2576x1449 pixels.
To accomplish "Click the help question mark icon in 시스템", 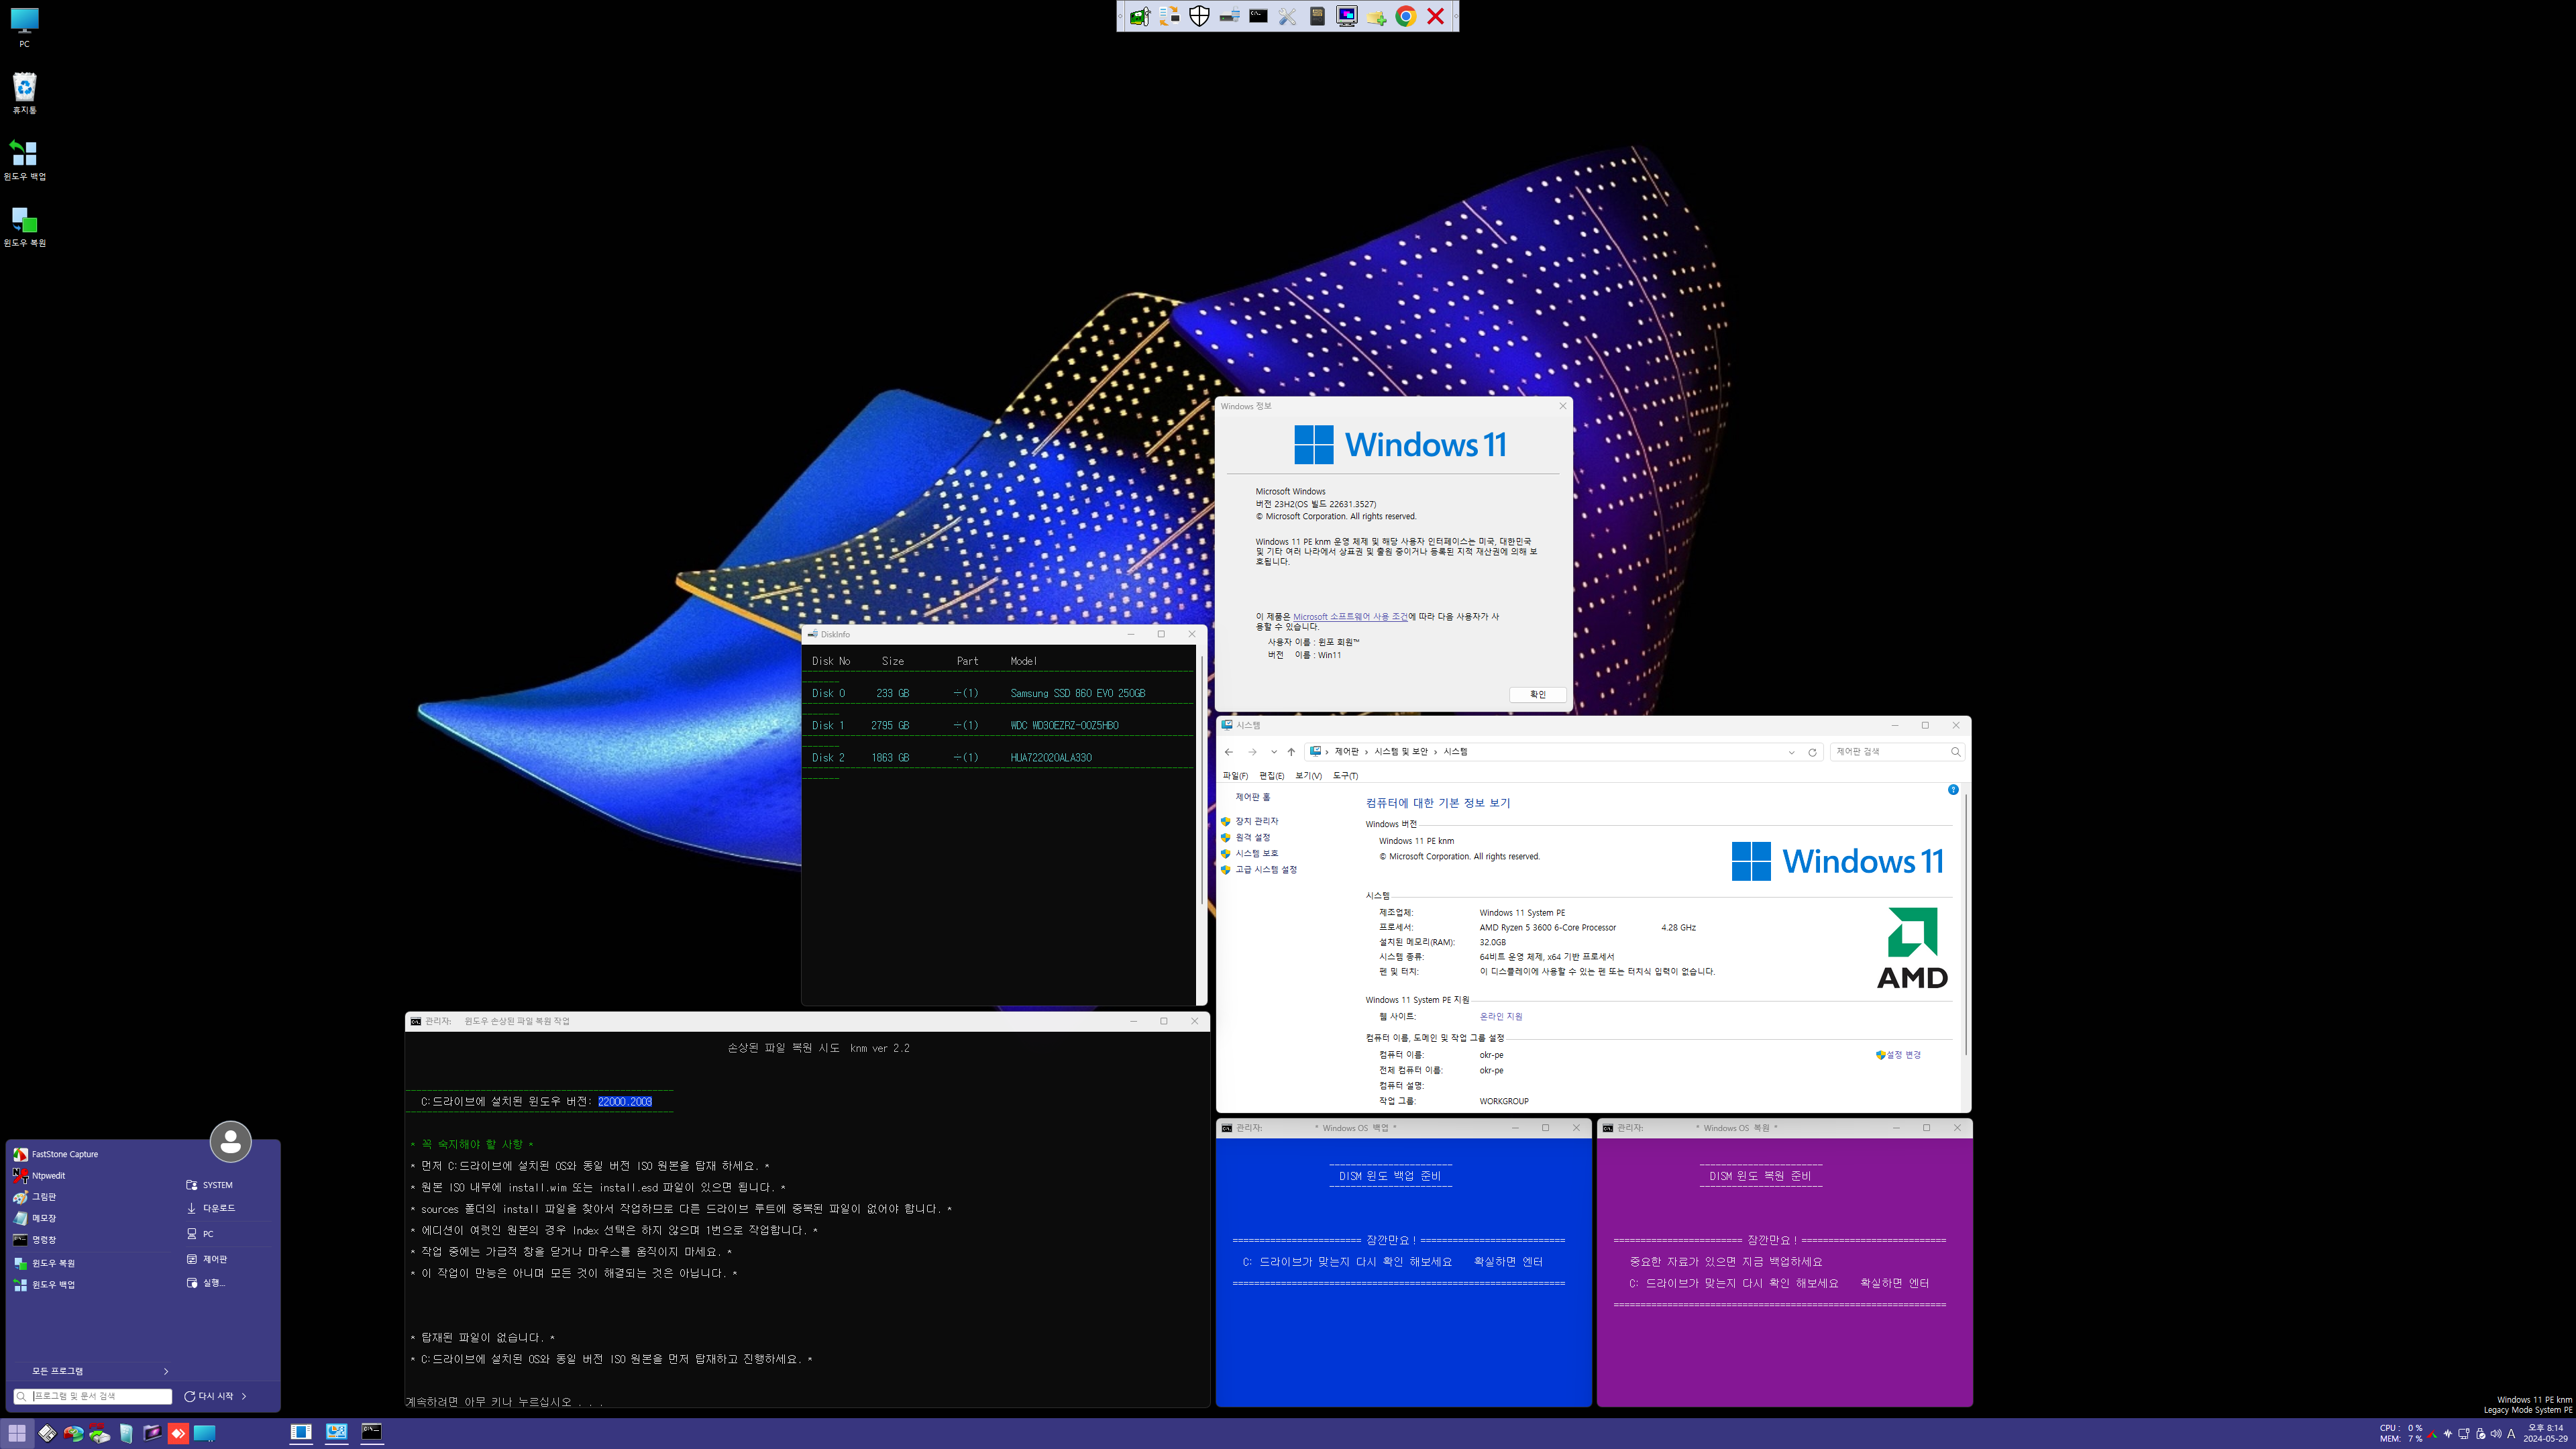I will 1952,790.
